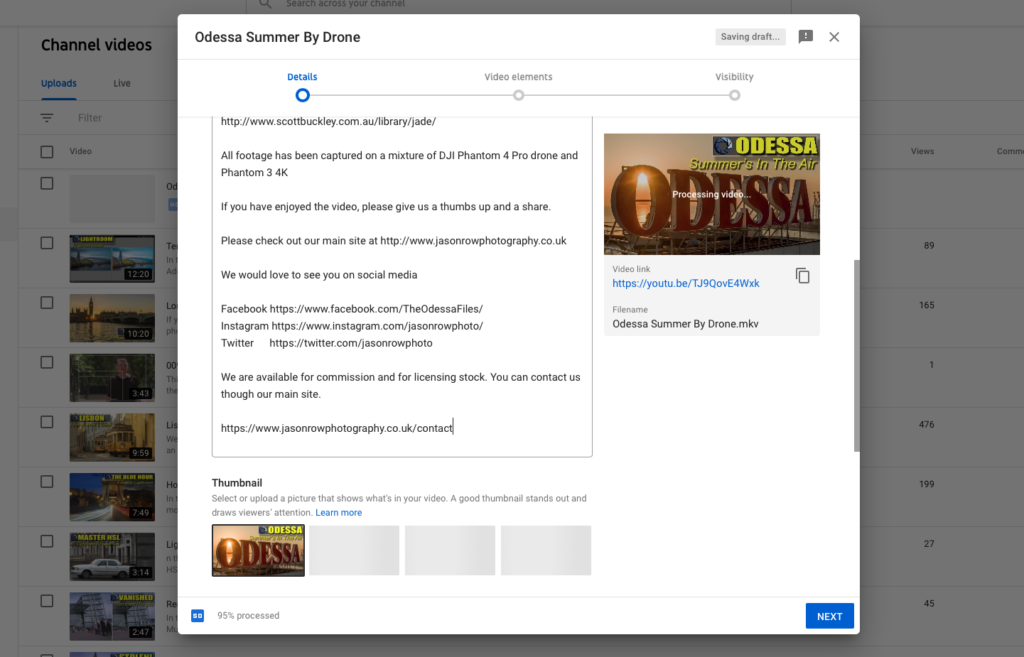Open the Vanished video thumbnail 2:47

click(112, 617)
